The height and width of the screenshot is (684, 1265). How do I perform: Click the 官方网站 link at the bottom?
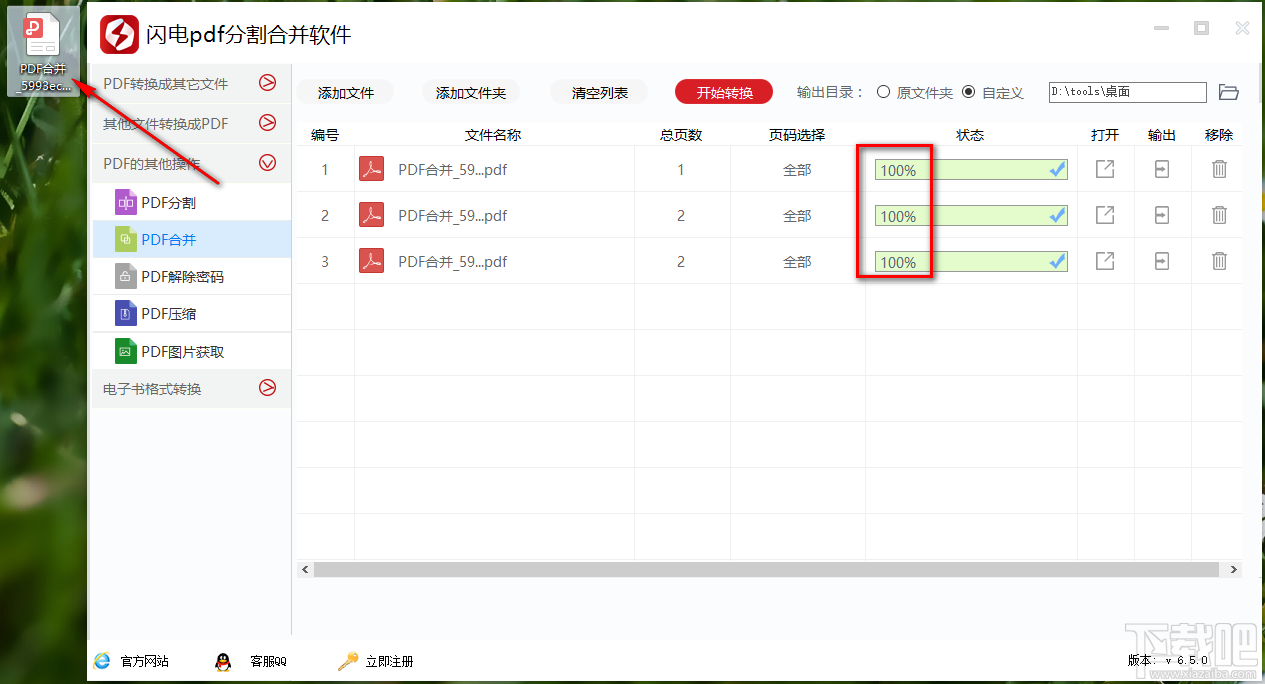(145, 660)
